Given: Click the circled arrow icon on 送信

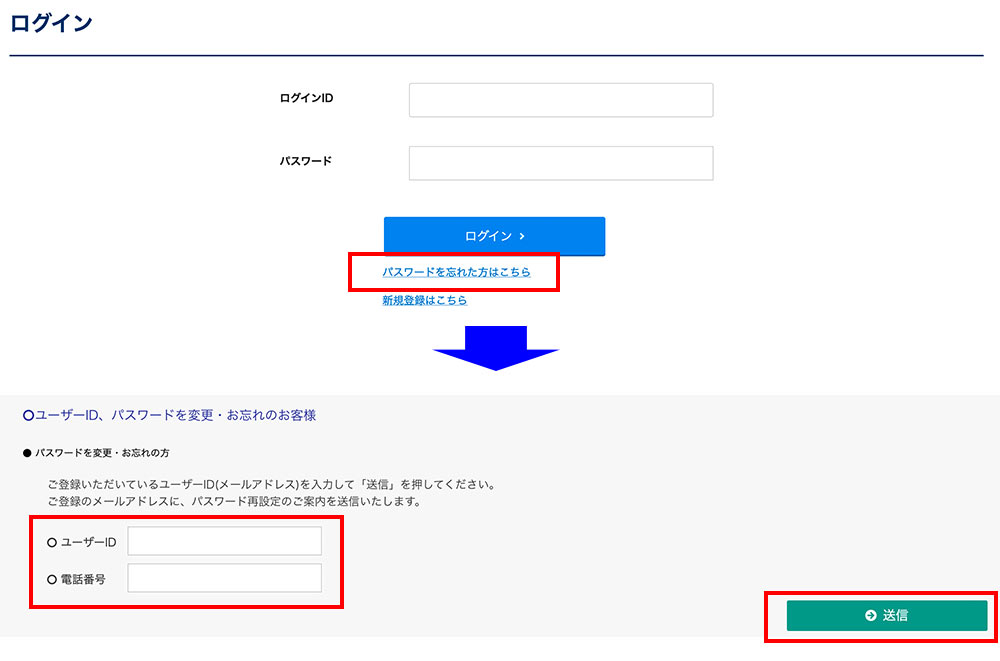Looking at the screenshot, I should (870, 616).
